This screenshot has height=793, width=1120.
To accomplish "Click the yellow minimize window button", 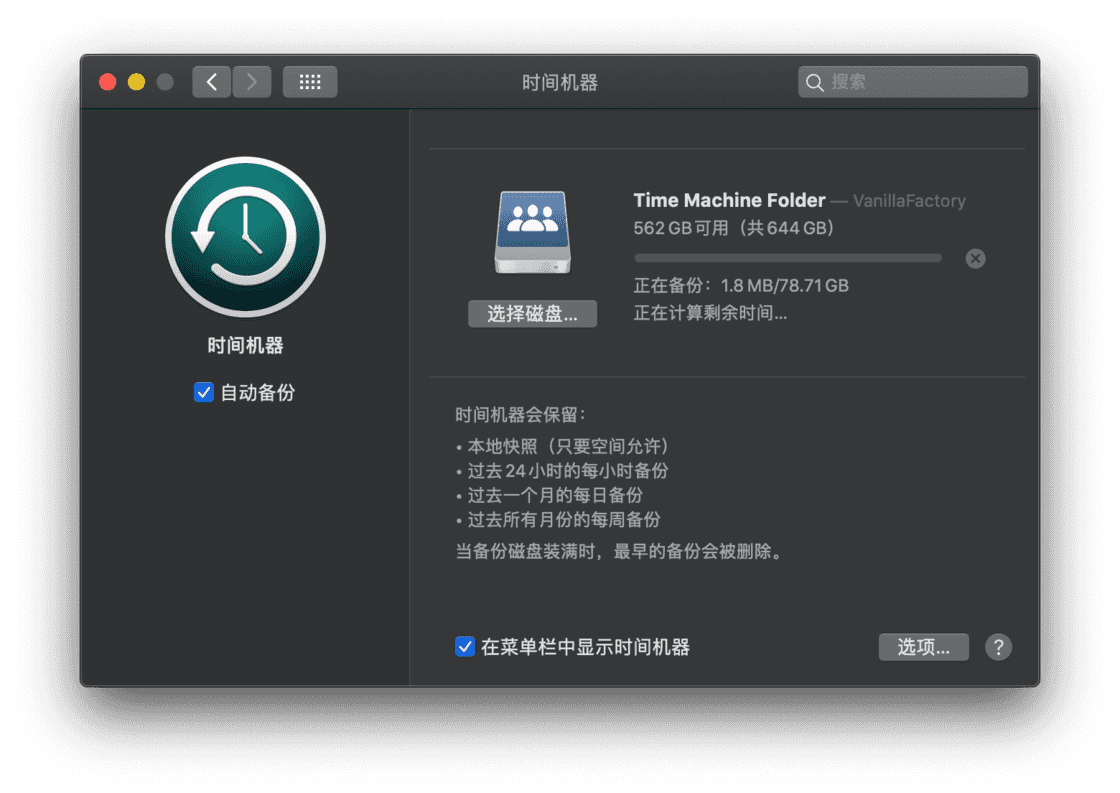I will [136, 82].
